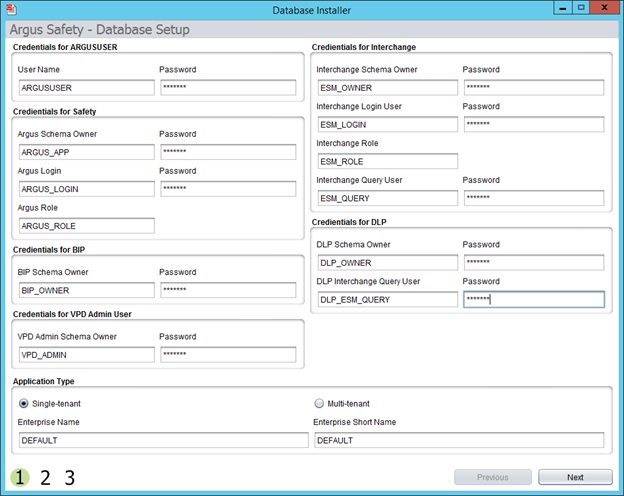Click the Argus Schema Owner password field
The height and width of the screenshot is (496, 624).
tap(228, 152)
